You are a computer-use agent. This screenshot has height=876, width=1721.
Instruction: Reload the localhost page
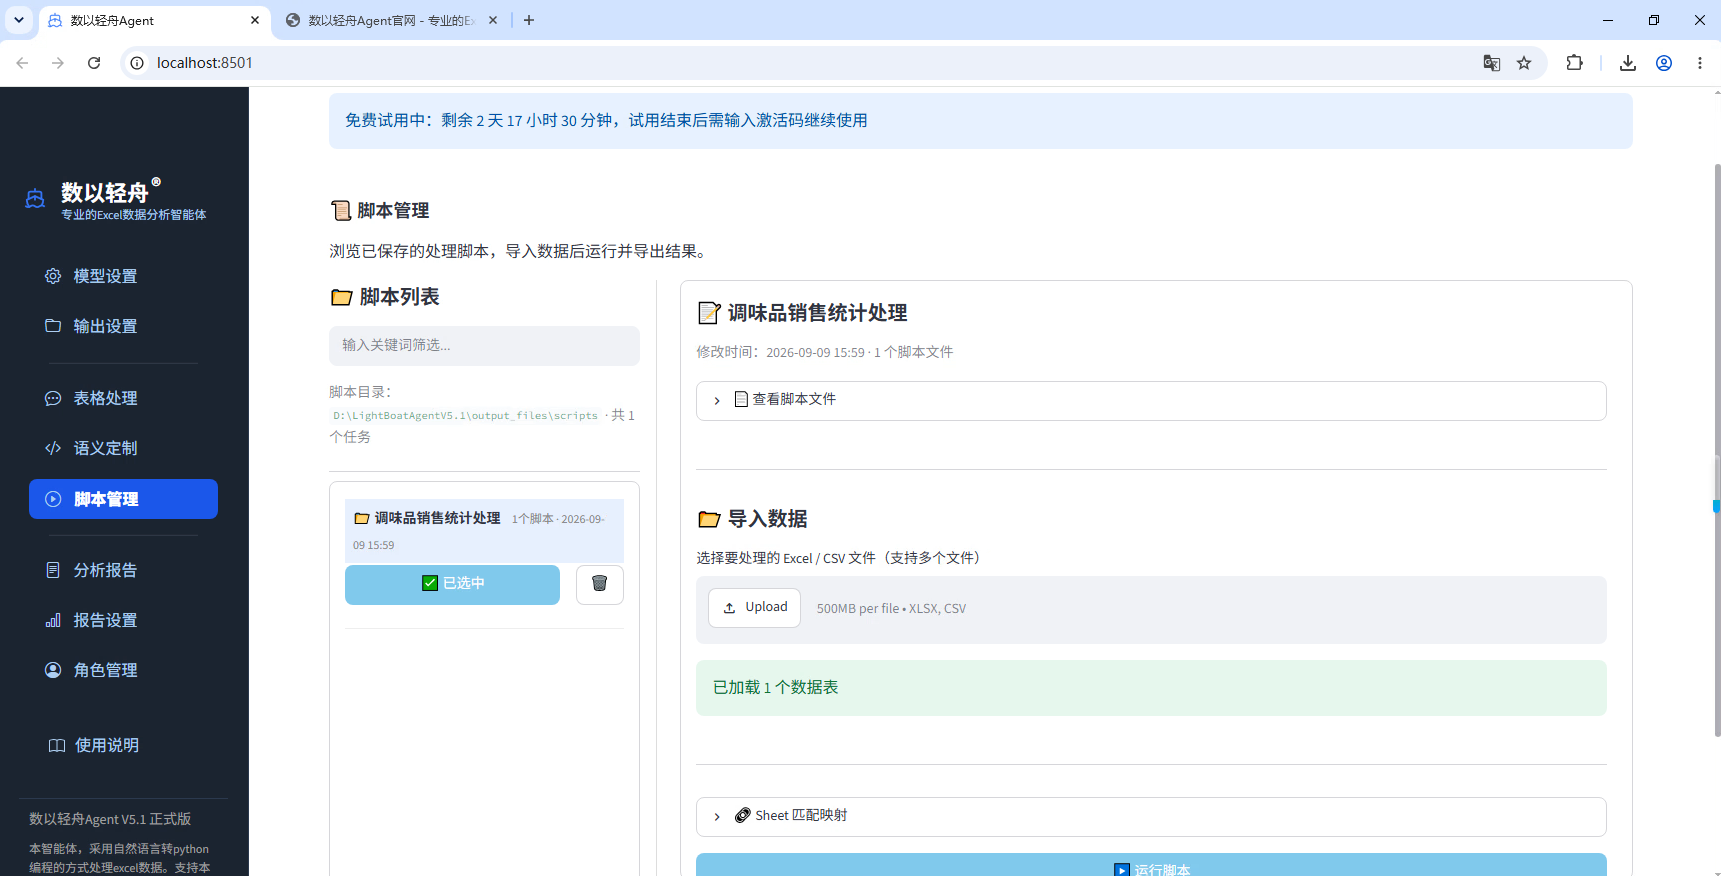tap(94, 63)
